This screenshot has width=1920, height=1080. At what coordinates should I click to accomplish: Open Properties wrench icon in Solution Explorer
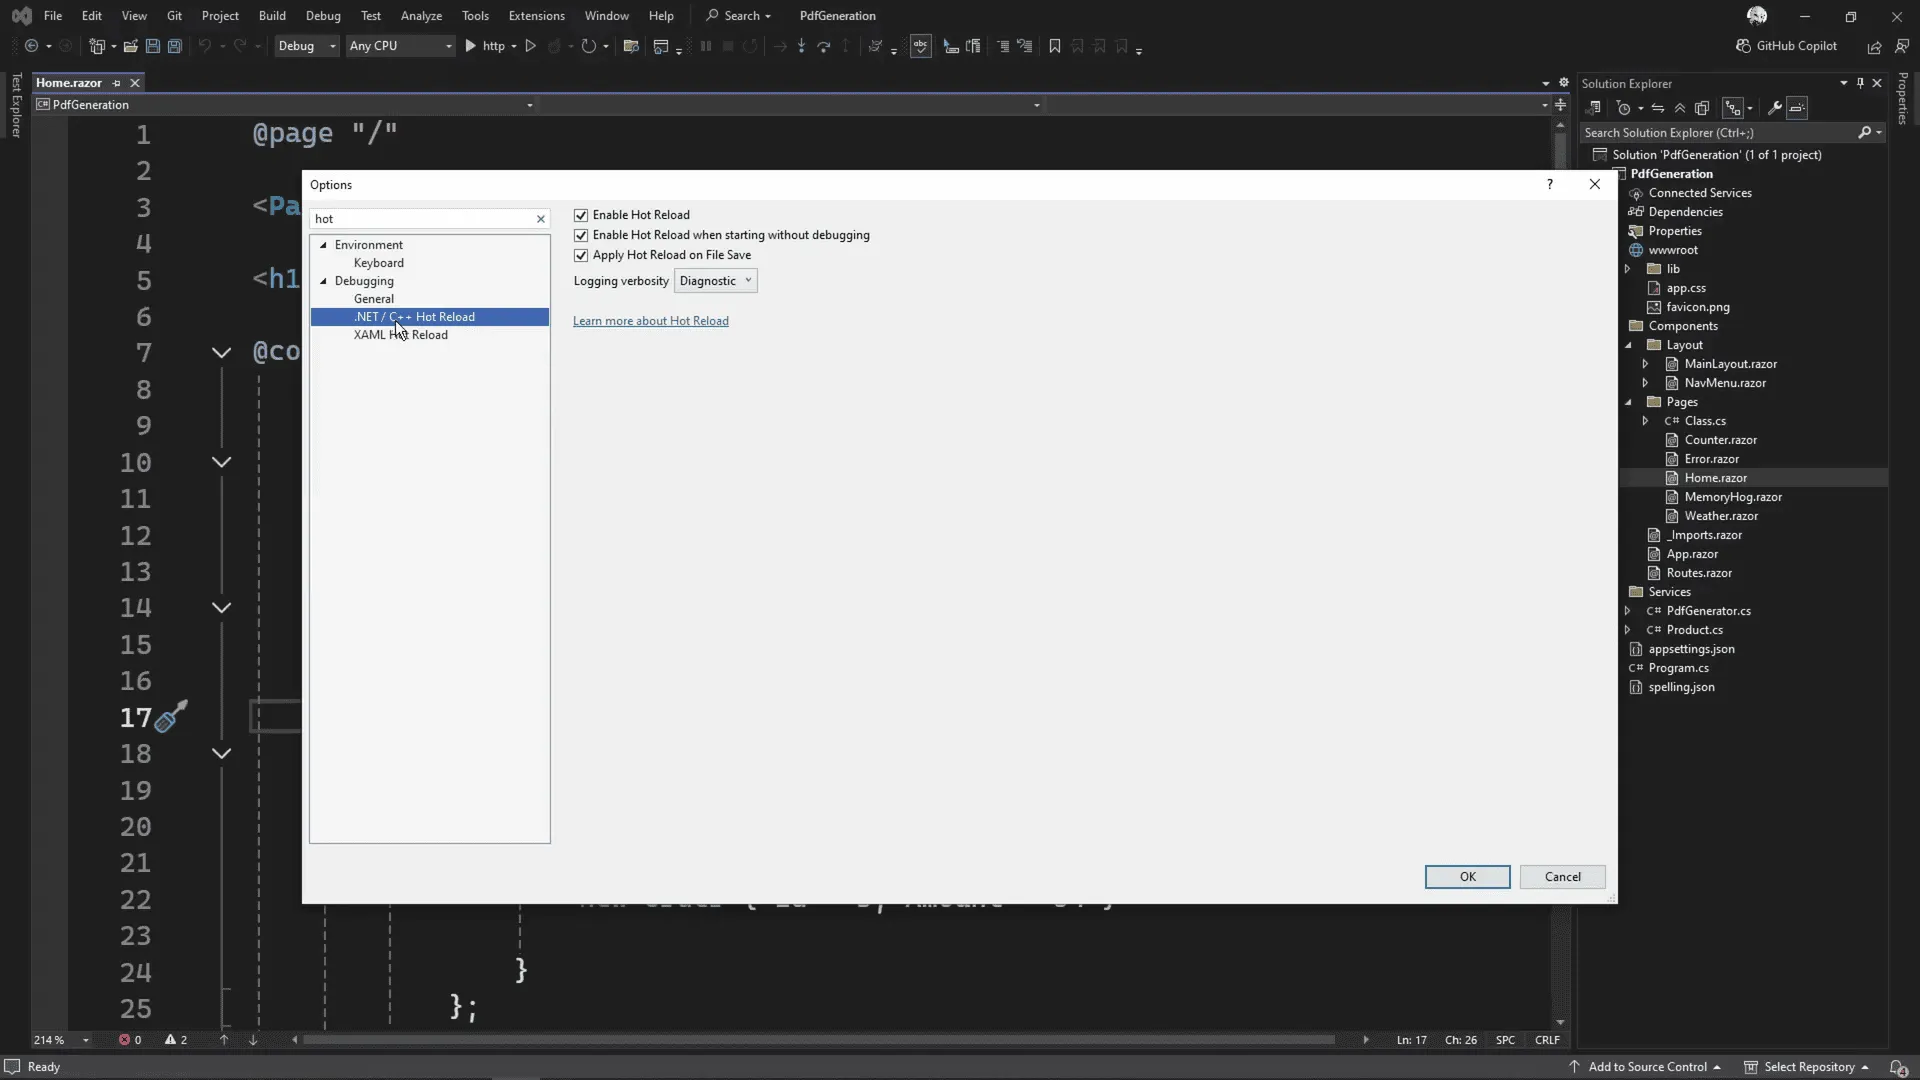(1775, 108)
